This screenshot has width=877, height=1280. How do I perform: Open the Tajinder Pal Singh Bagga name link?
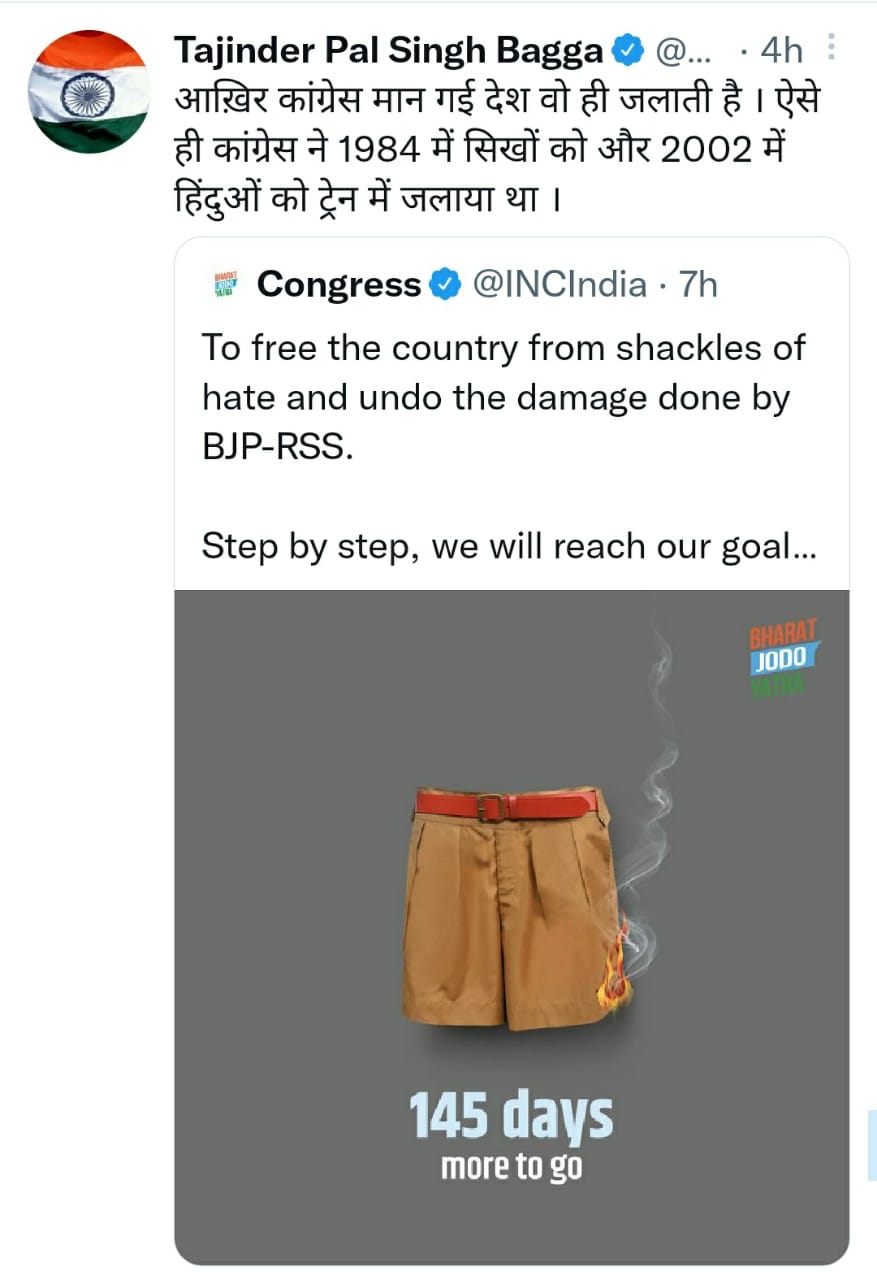pos(388,50)
